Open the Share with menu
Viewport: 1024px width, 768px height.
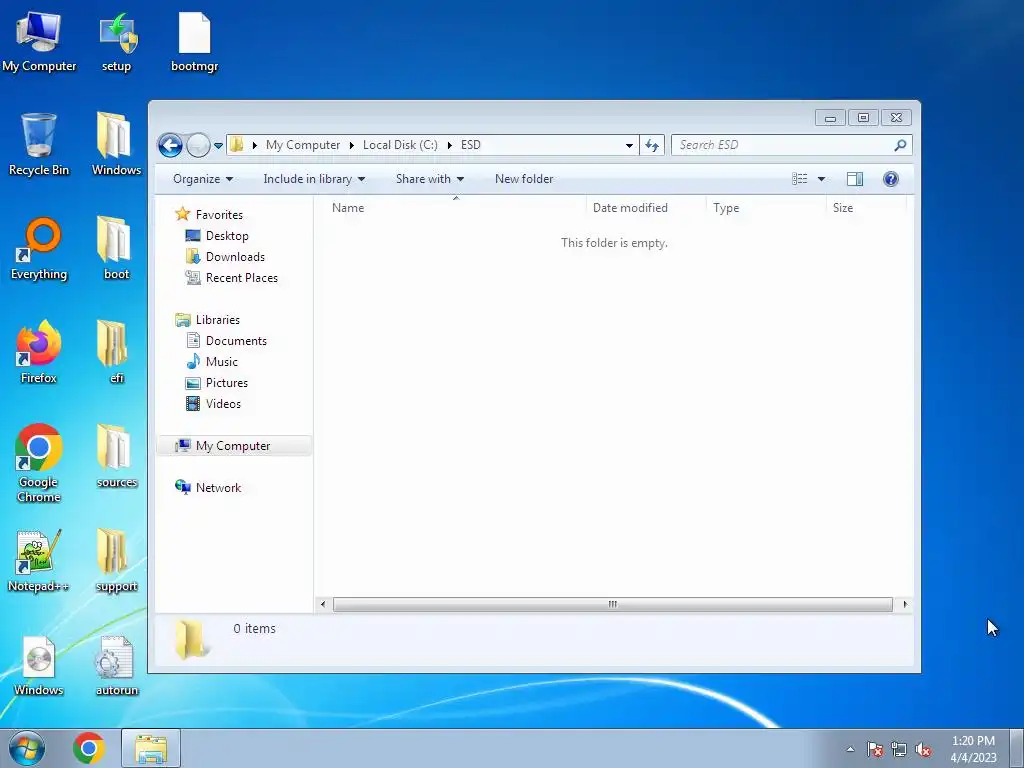click(x=430, y=179)
